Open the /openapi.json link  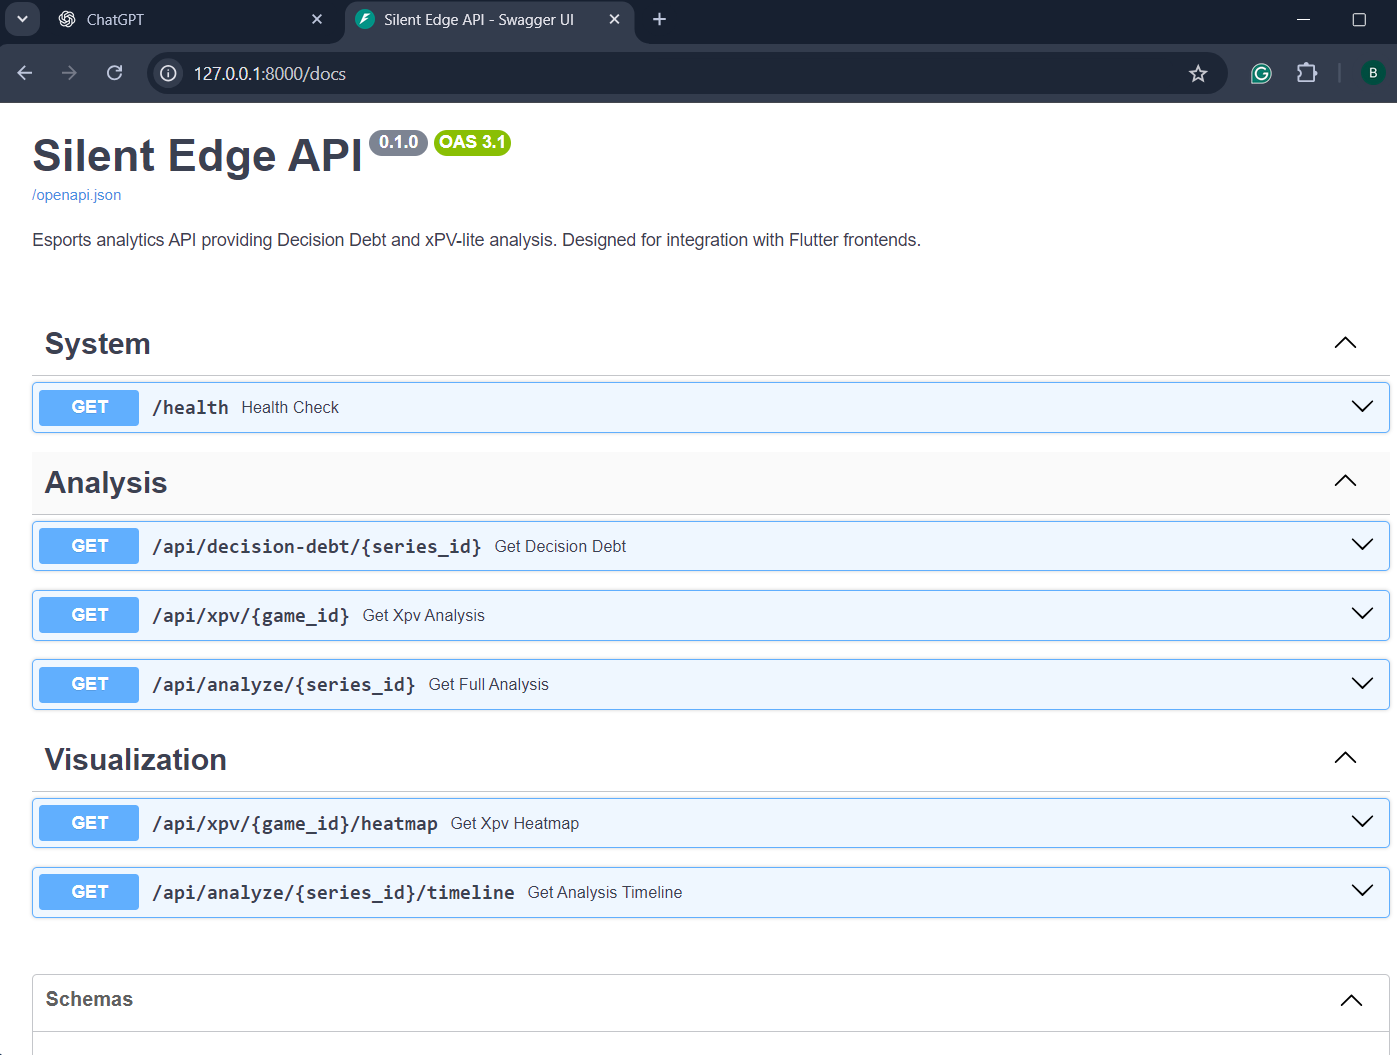77,195
